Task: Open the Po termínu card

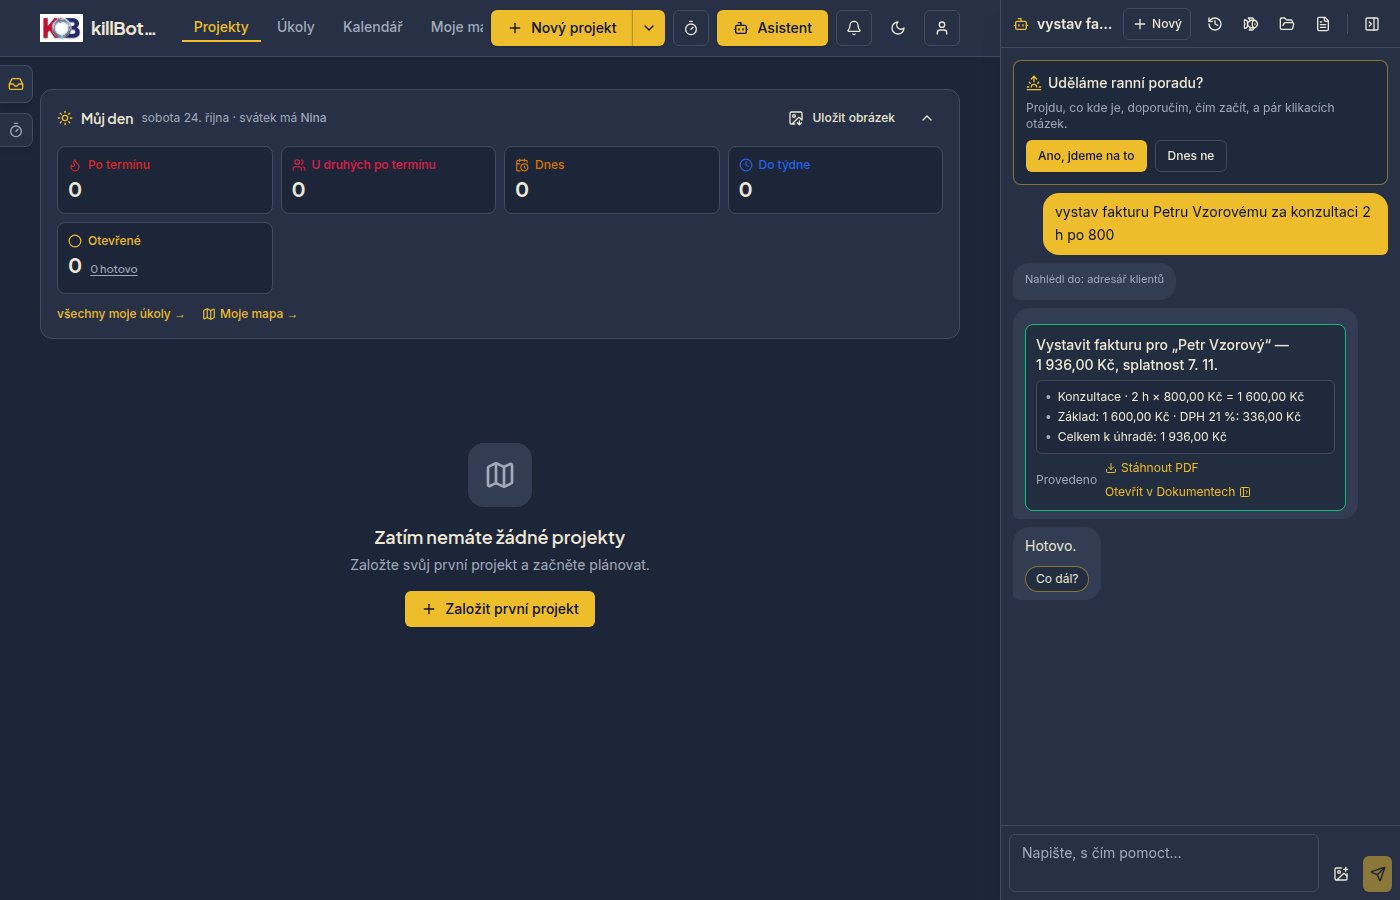Action: coord(165,180)
